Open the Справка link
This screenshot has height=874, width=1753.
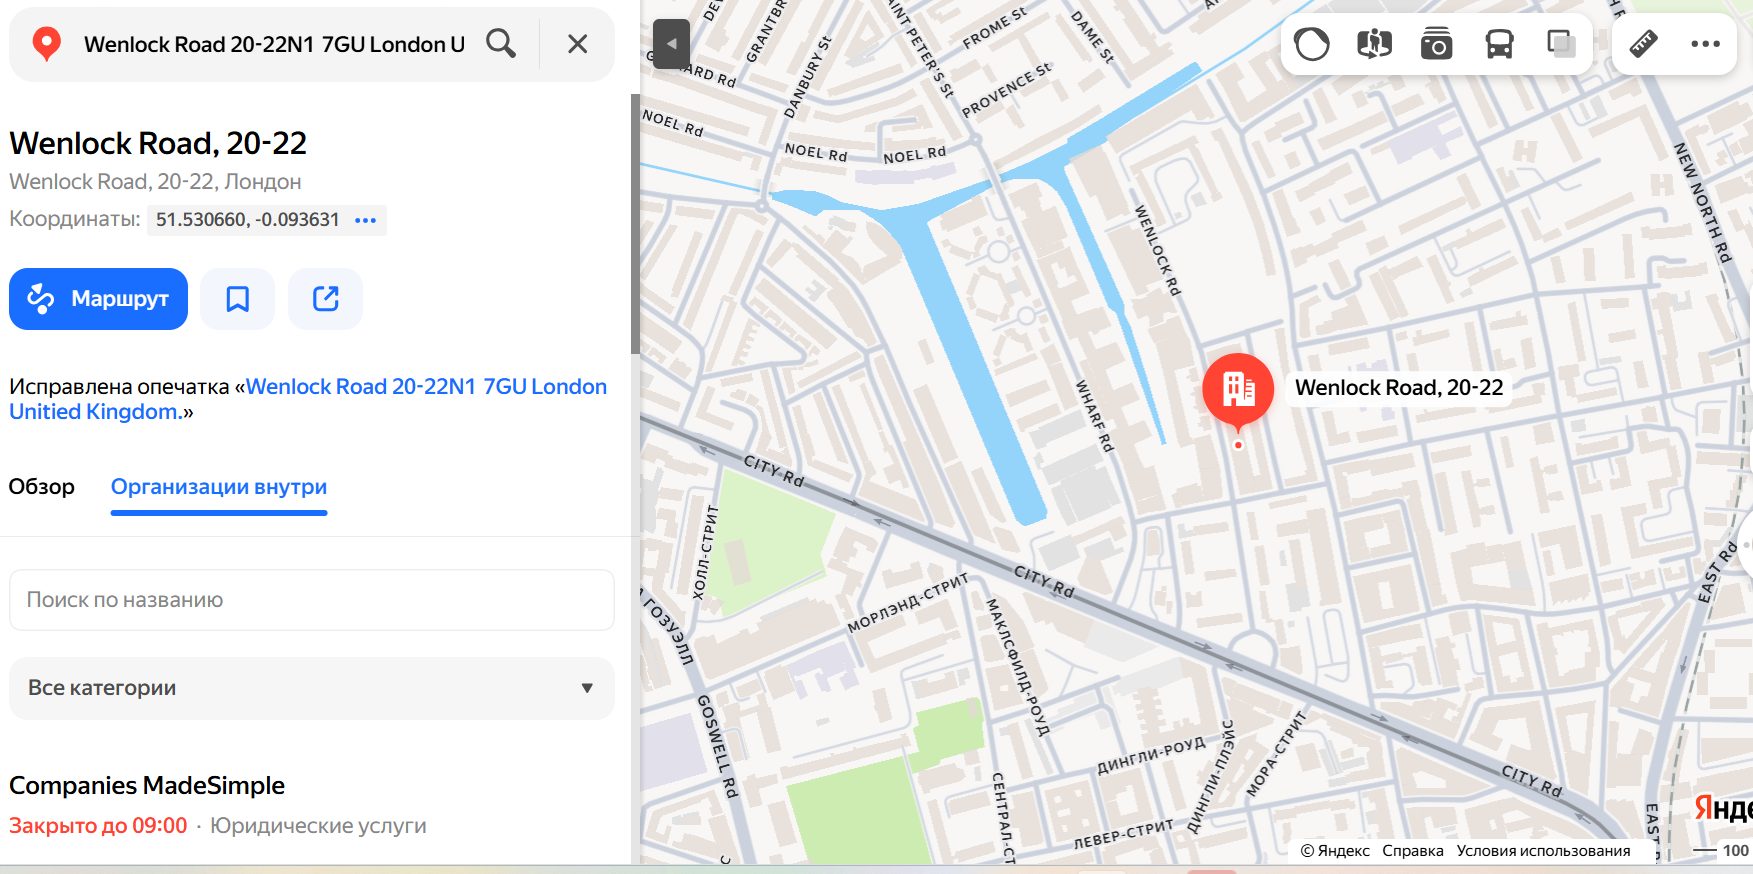click(x=1413, y=851)
